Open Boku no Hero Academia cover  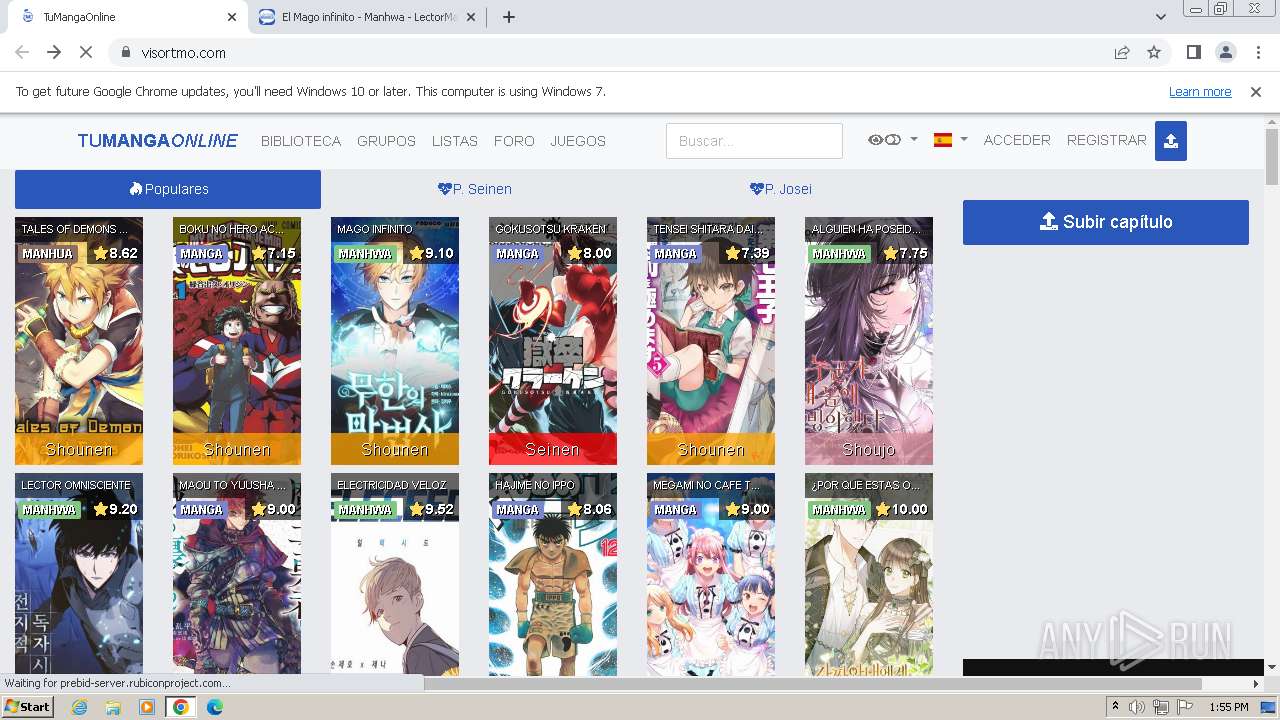click(237, 341)
